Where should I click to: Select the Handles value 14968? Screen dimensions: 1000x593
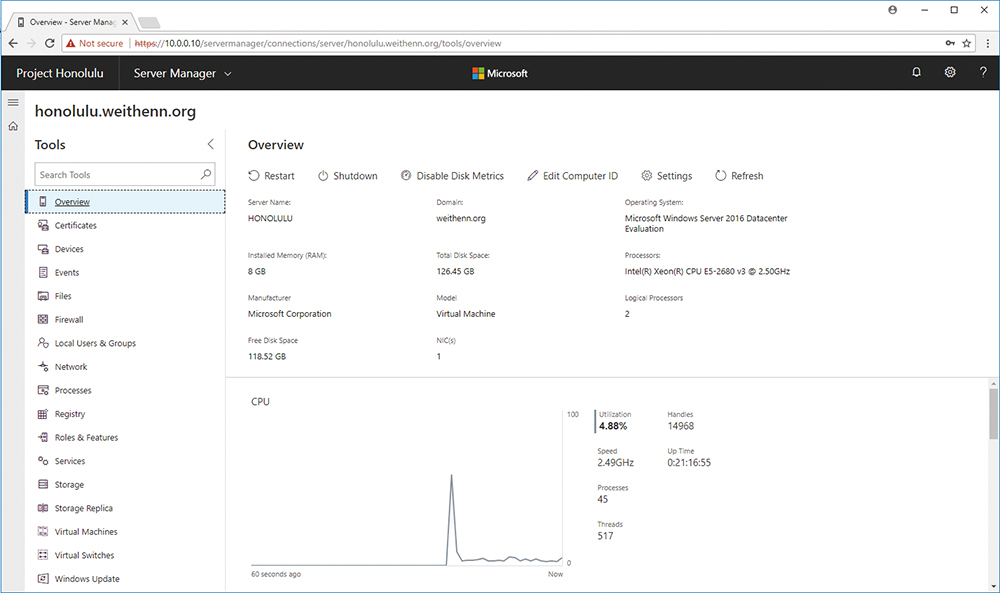coord(680,426)
